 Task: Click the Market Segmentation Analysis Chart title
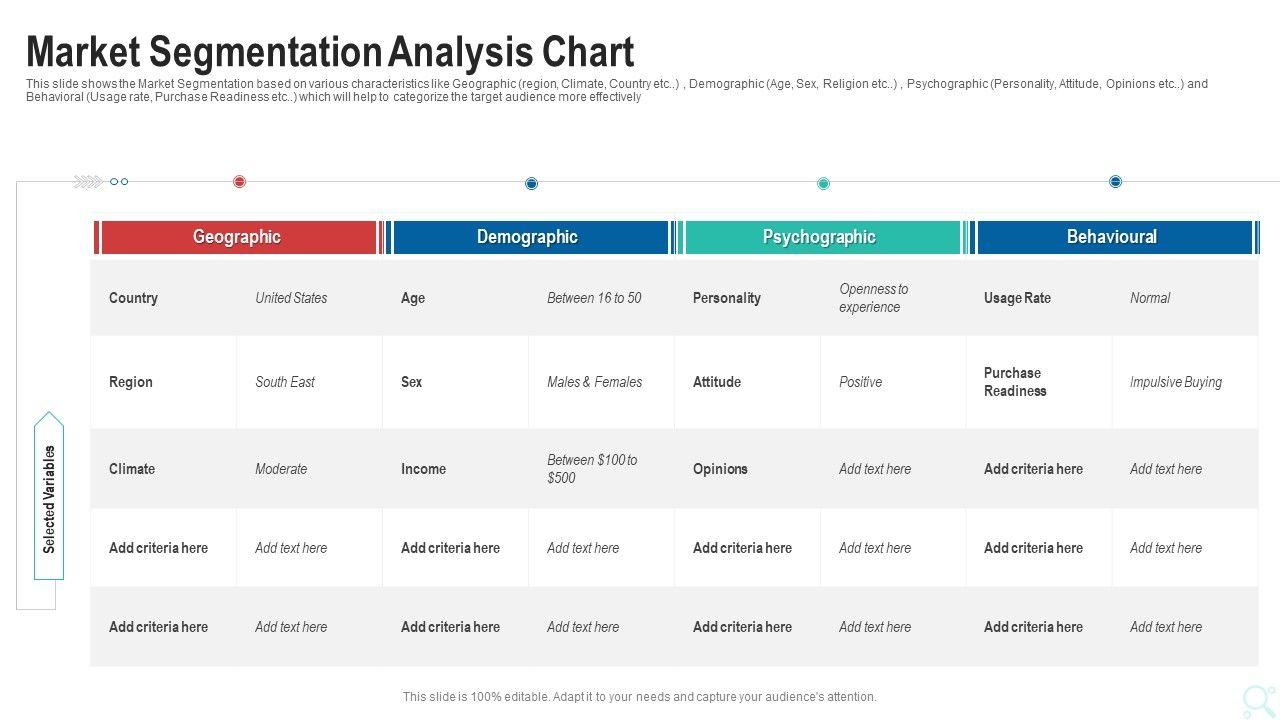[330, 52]
